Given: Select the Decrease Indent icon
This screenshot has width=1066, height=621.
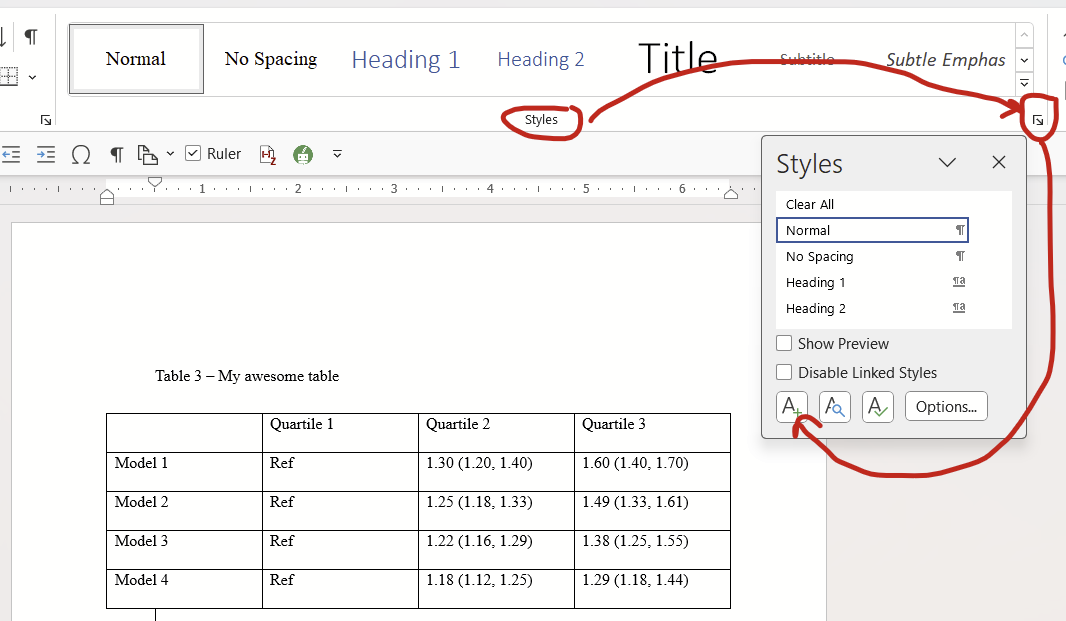Looking at the screenshot, I should pos(12,154).
